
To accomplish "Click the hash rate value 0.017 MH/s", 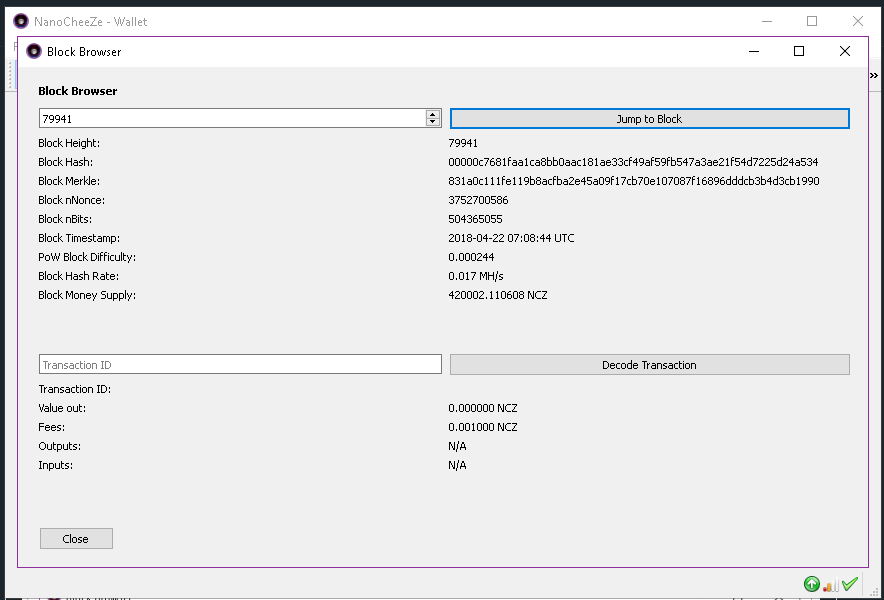I will coord(476,276).
